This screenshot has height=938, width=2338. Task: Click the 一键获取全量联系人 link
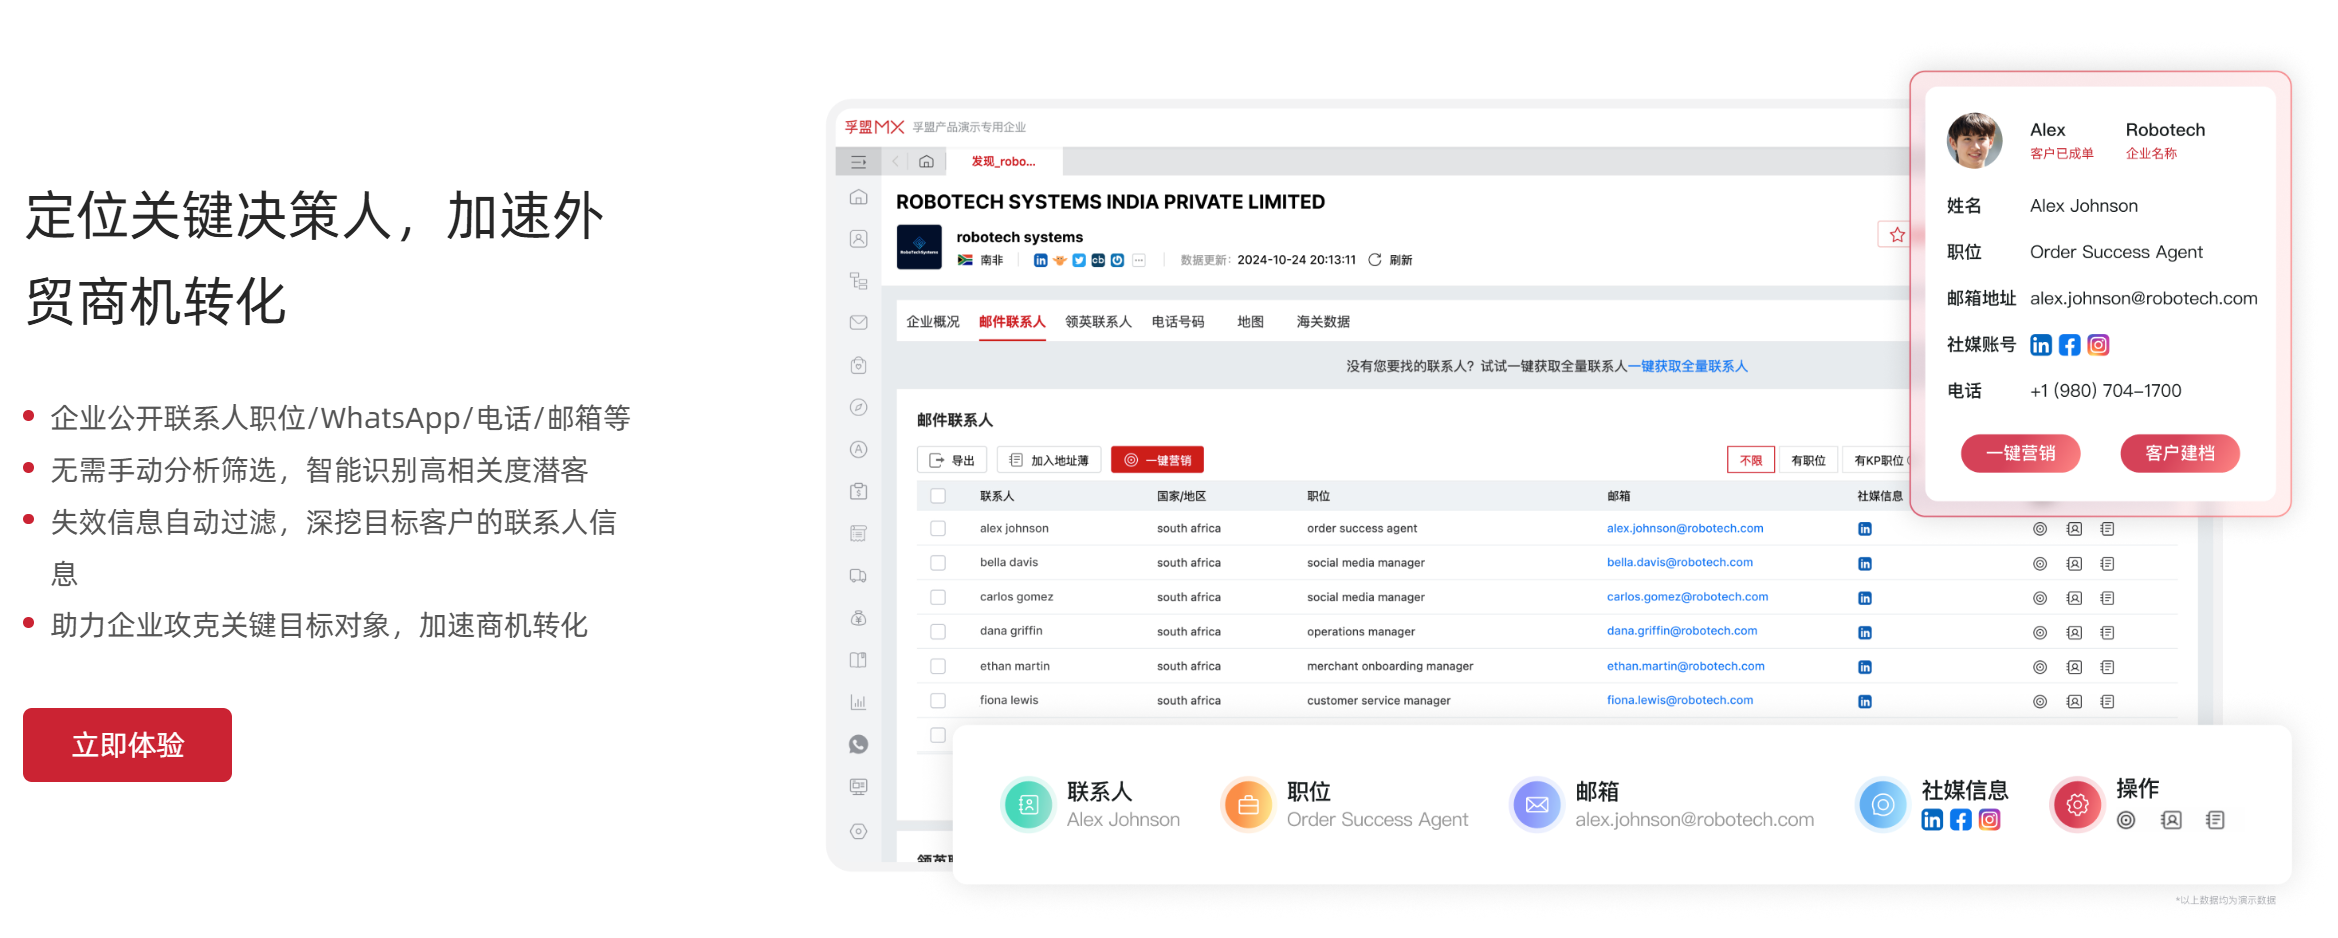click(x=1688, y=366)
